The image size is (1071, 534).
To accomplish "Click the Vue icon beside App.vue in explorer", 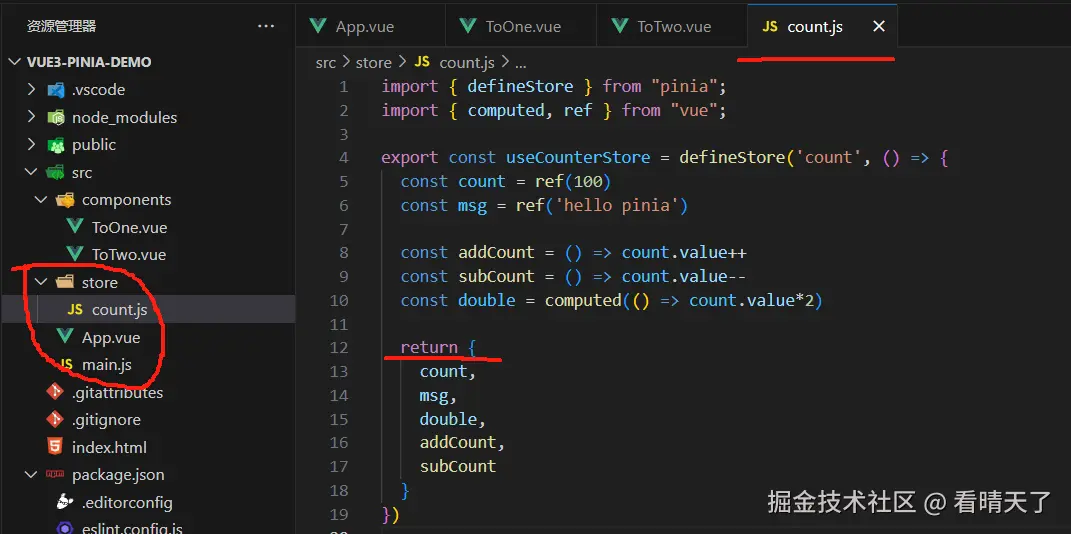I will (66, 337).
